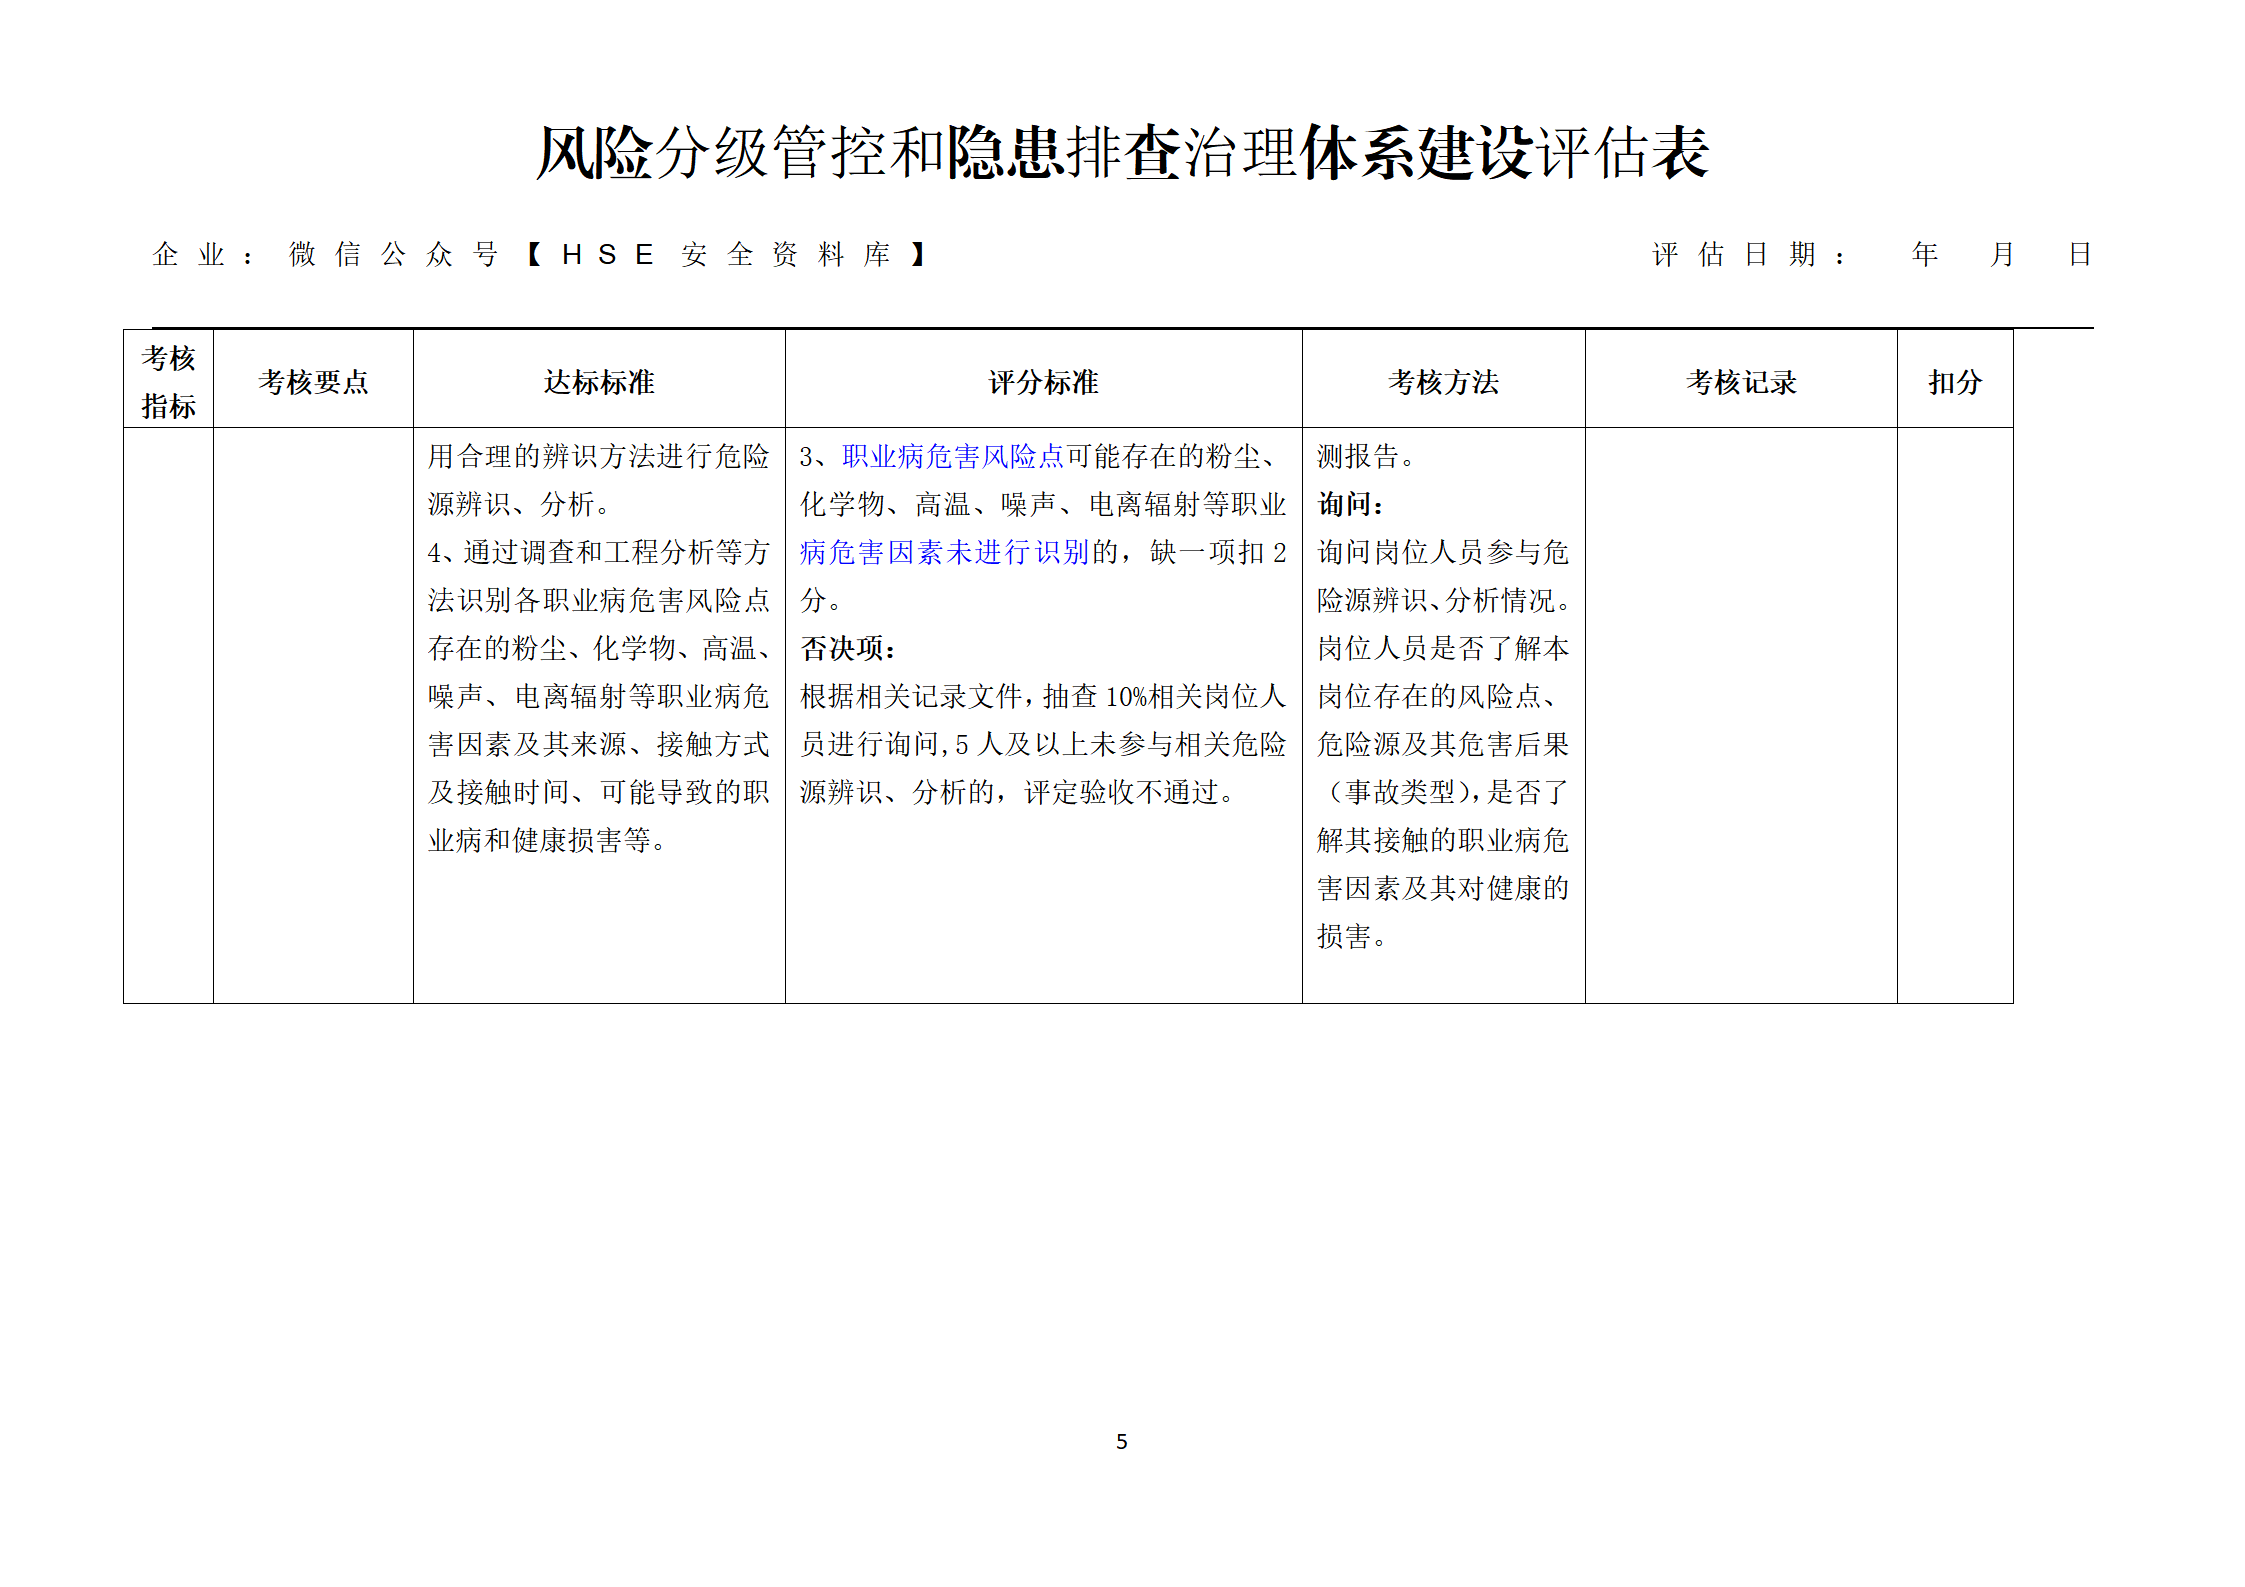Click the 考核记录 column header

coord(1740,382)
